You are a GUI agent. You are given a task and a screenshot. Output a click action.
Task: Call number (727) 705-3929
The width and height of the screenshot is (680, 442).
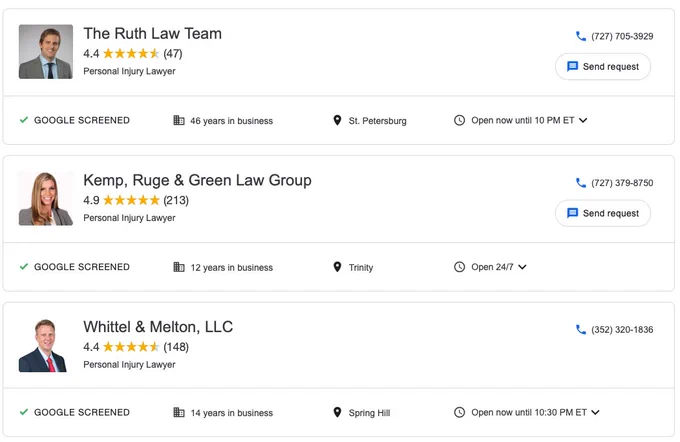[x=622, y=36]
